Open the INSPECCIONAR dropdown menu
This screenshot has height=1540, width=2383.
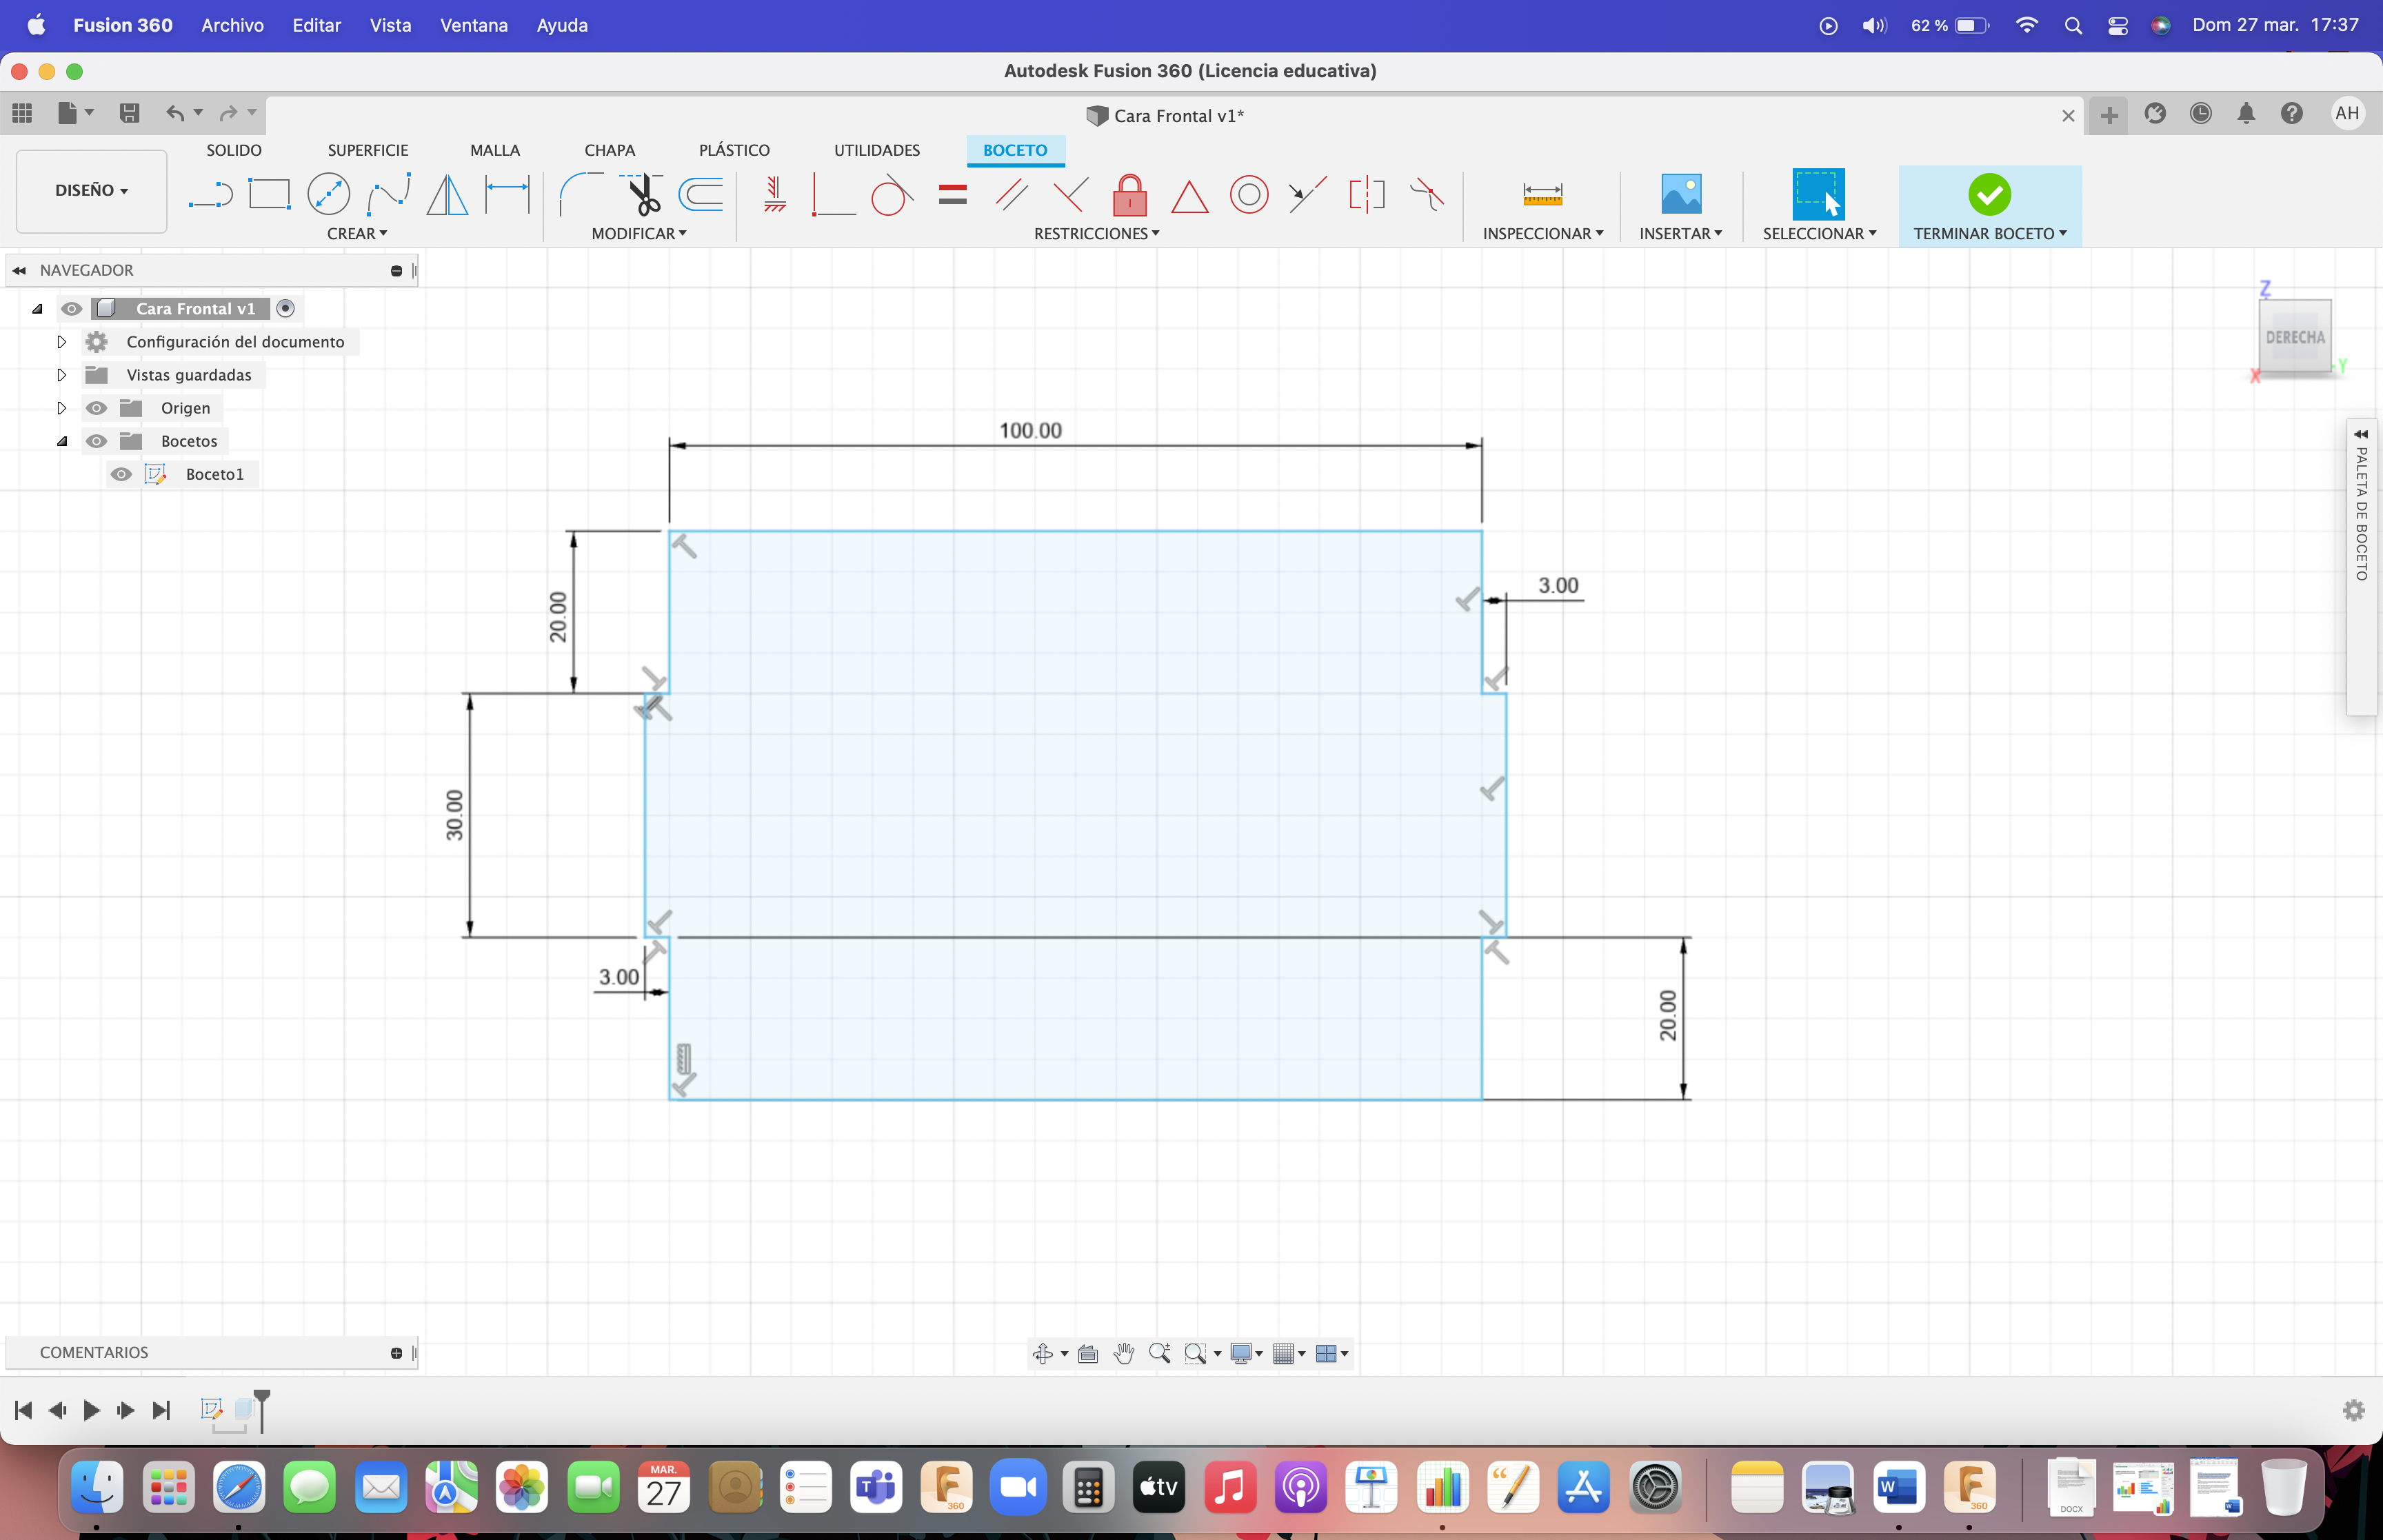pyautogui.click(x=1543, y=233)
